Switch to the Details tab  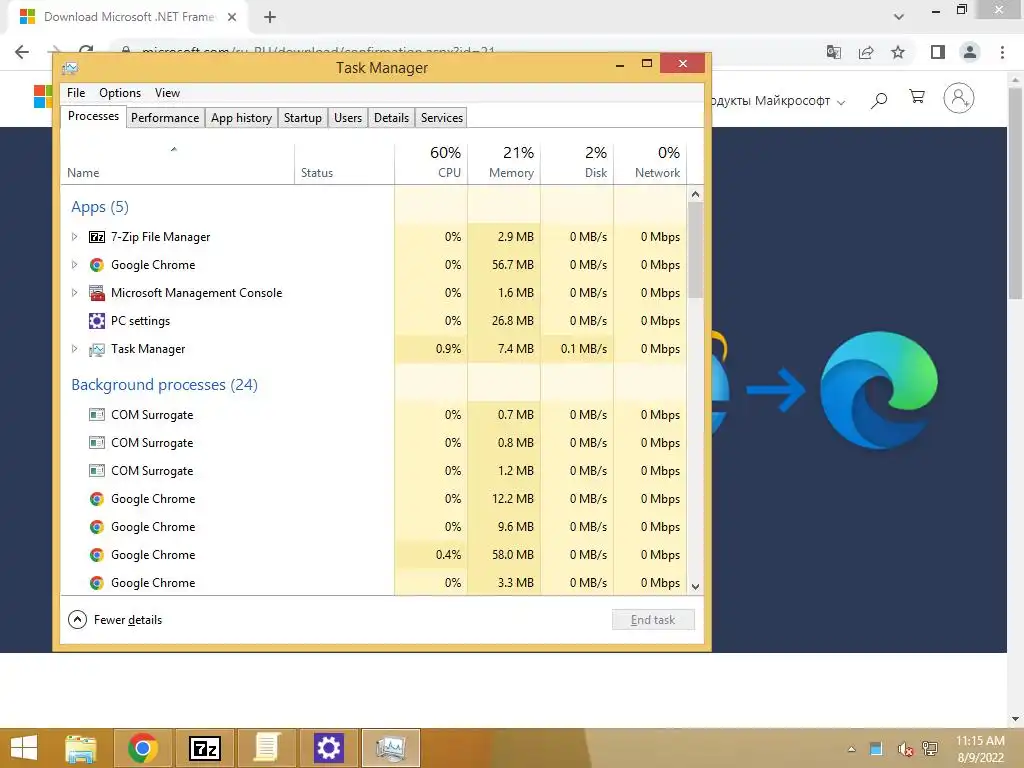391,118
